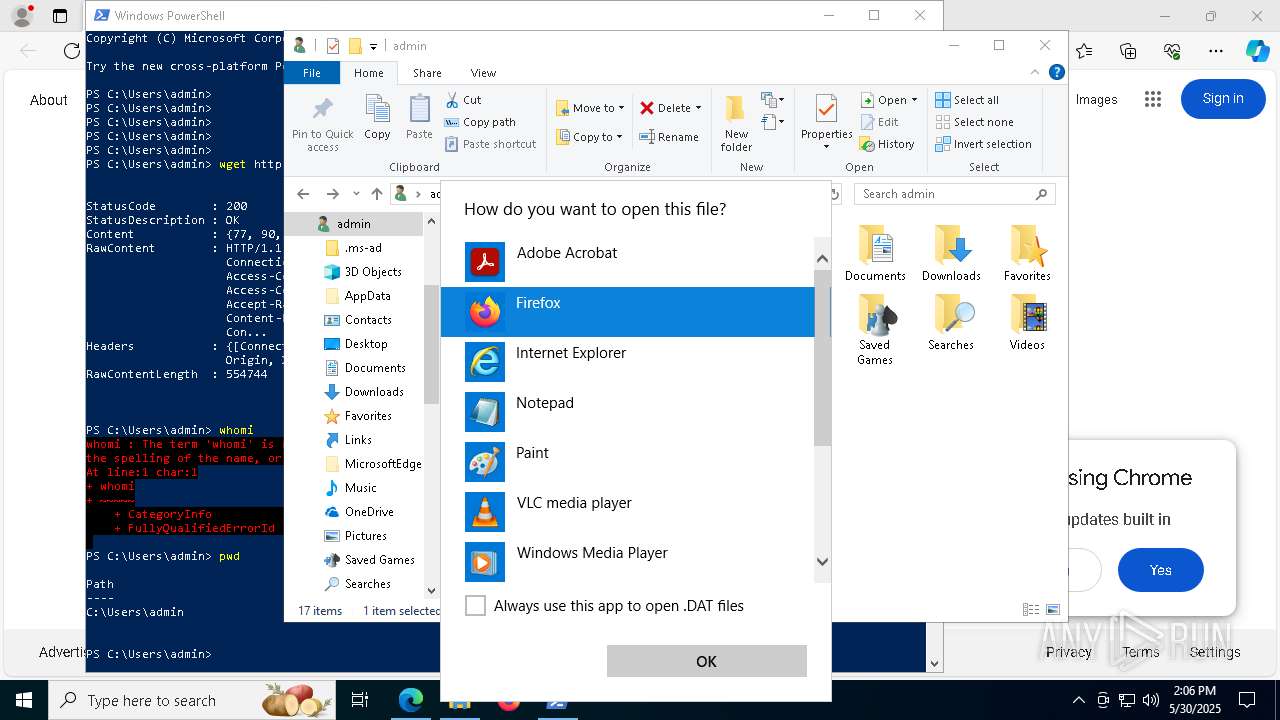
Task: Click Edit in the Open group
Action: tap(880, 122)
